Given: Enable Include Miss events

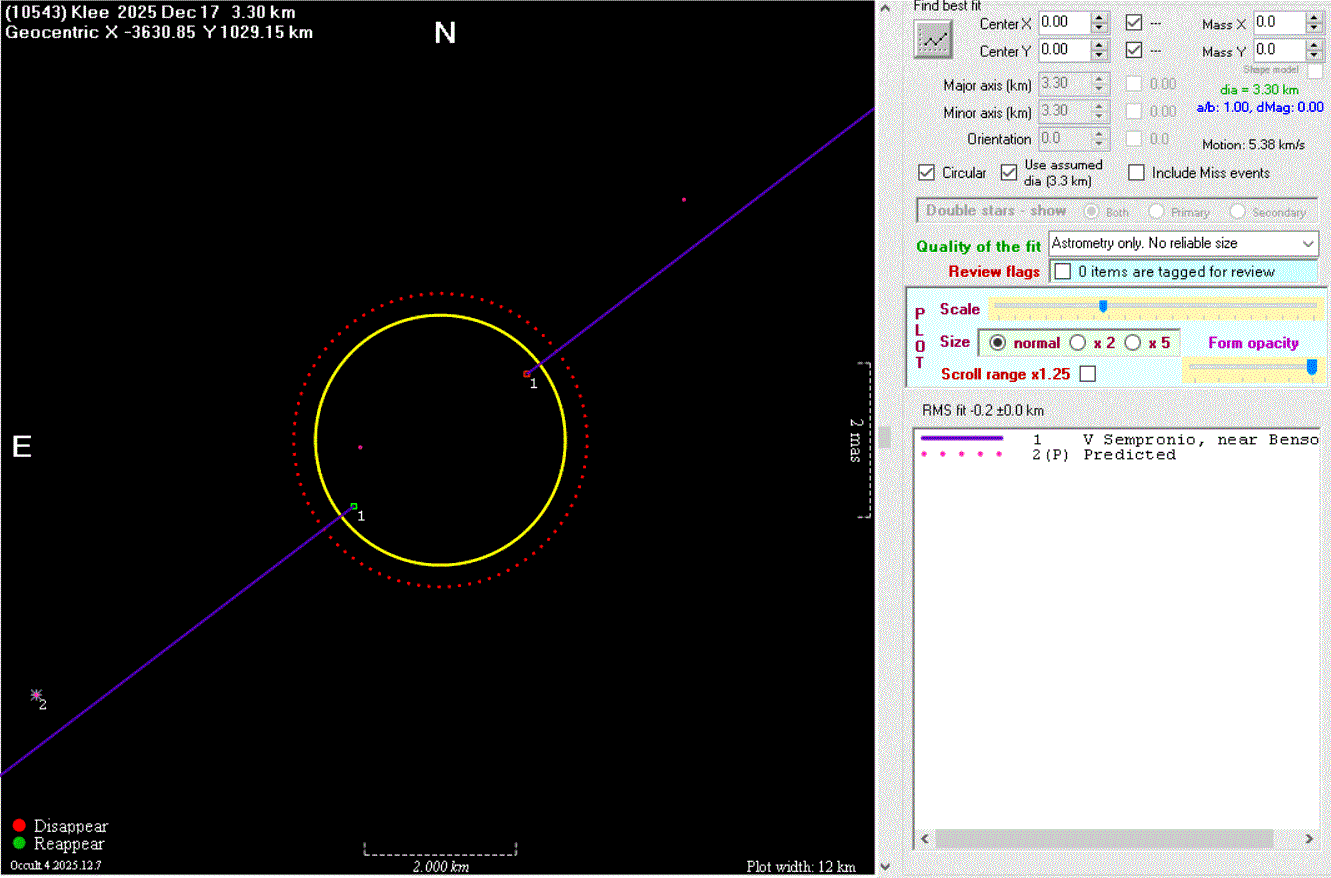Looking at the screenshot, I should click(1136, 173).
